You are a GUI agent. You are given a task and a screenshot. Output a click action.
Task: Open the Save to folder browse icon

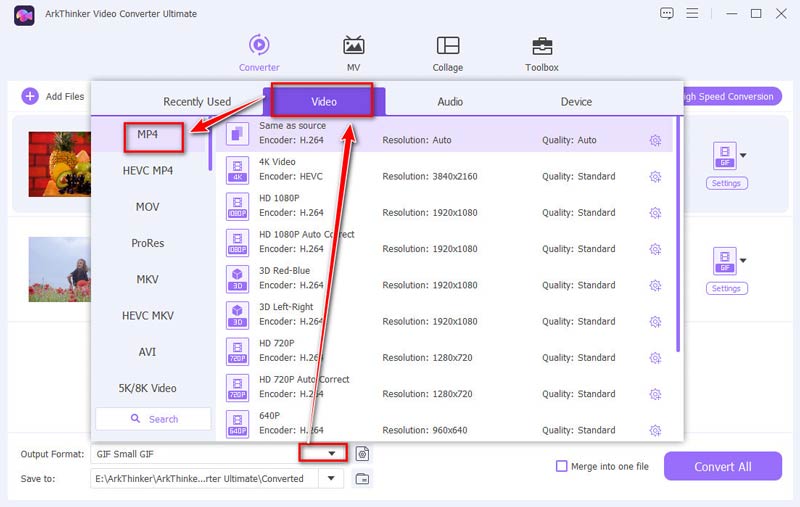(x=362, y=478)
